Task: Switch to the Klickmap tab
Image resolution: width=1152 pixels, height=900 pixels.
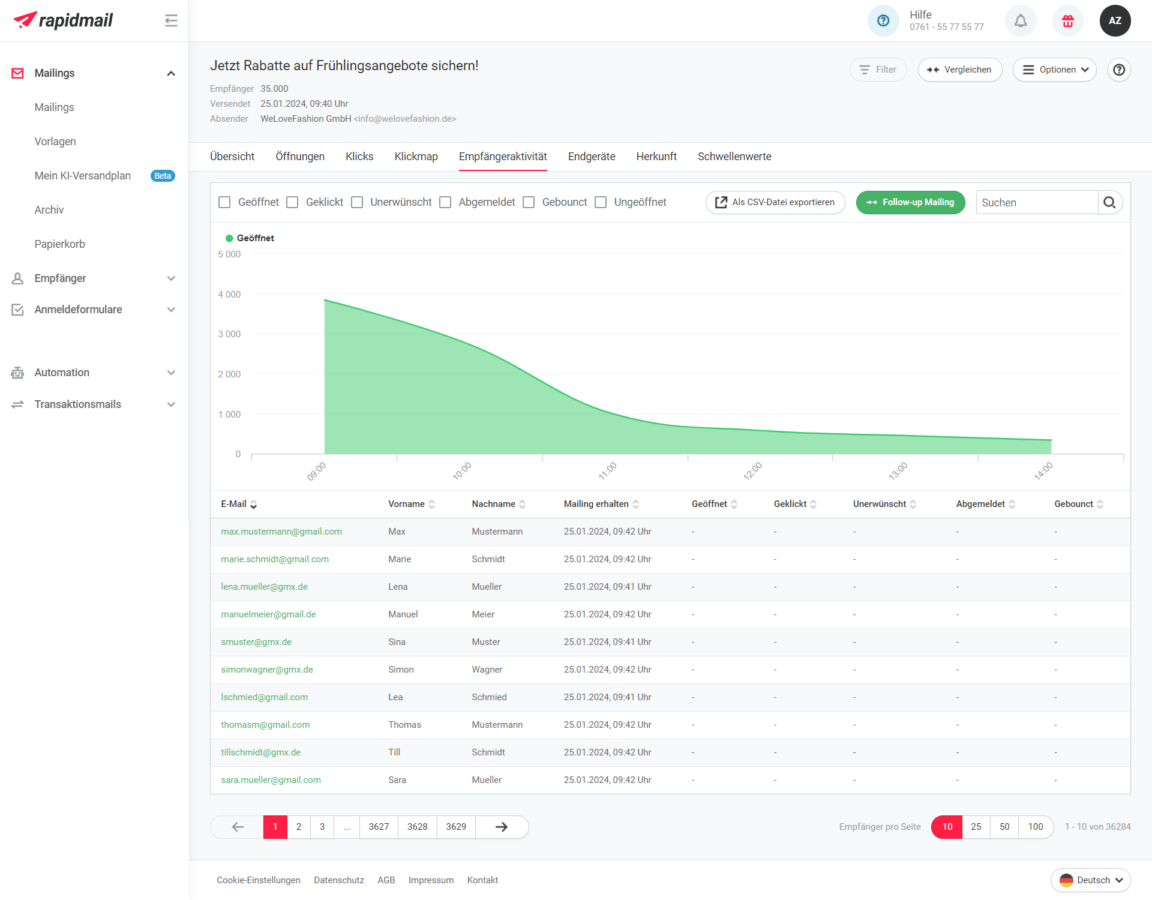Action: pyautogui.click(x=416, y=157)
